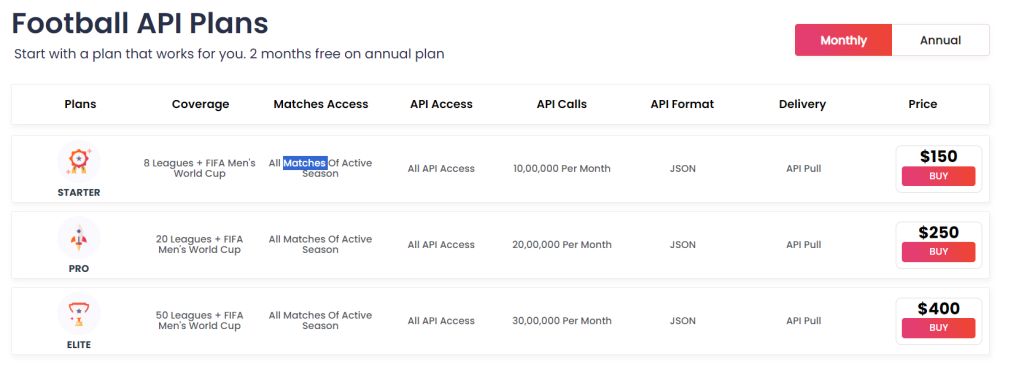The width and height of the screenshot is (1024, 388).
Task: Buy the $250 Pro plan
Action: click(x=938, y=252)
